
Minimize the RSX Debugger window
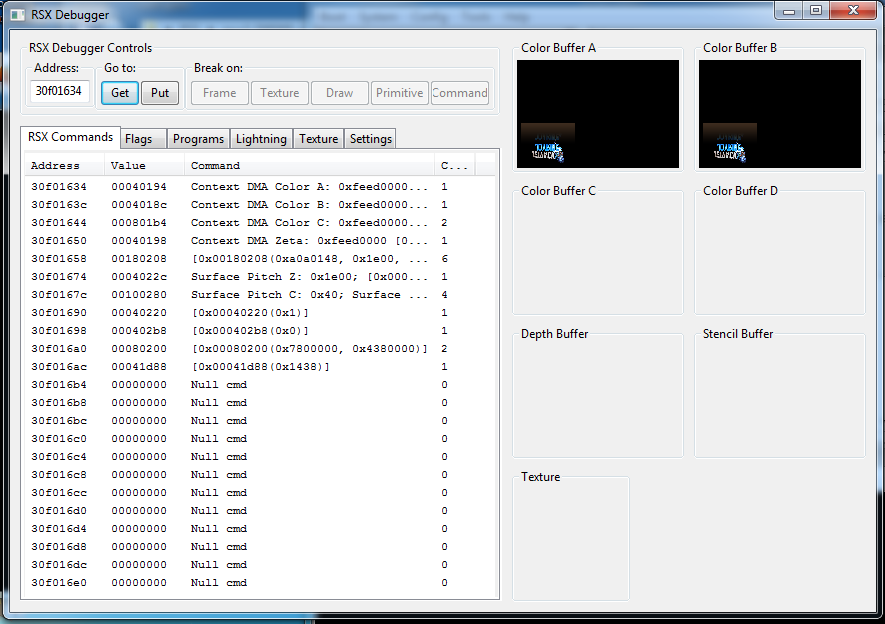(x=789, y=11)
